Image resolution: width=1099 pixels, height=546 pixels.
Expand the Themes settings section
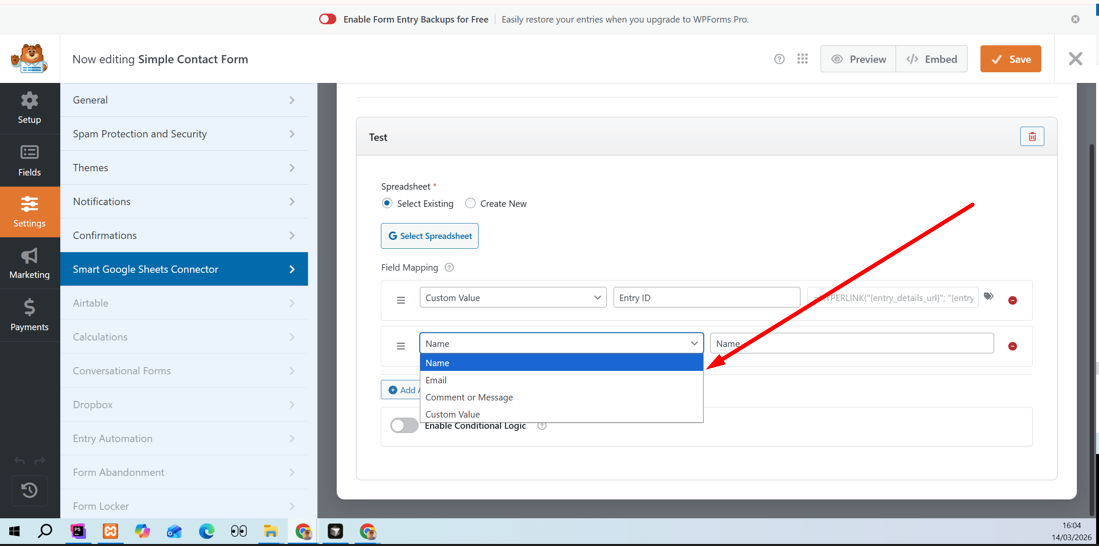[184, 168]
